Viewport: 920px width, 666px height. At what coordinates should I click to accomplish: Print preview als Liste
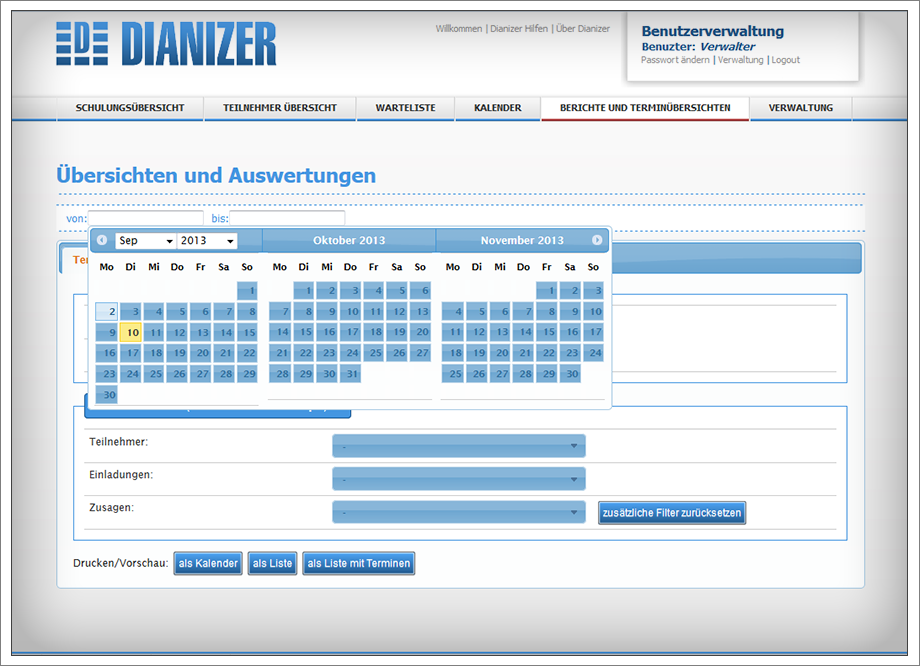click(x=272, y=563)
